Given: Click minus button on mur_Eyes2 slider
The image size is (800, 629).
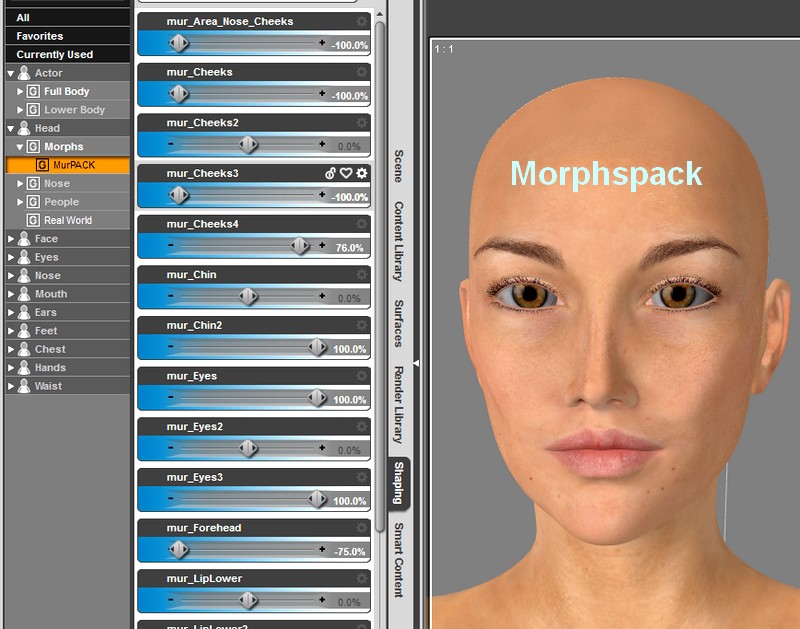Looking at the screenshot, I should pos(170,448).
